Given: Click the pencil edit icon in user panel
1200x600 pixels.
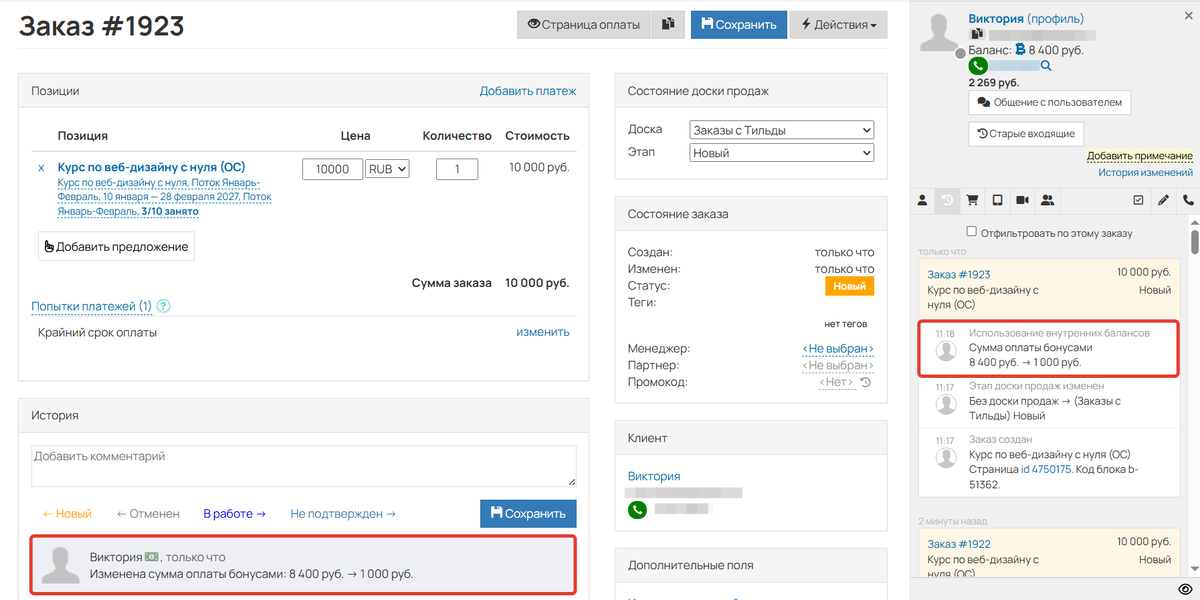Looking at the screenshot, I should coord(1163,200).
